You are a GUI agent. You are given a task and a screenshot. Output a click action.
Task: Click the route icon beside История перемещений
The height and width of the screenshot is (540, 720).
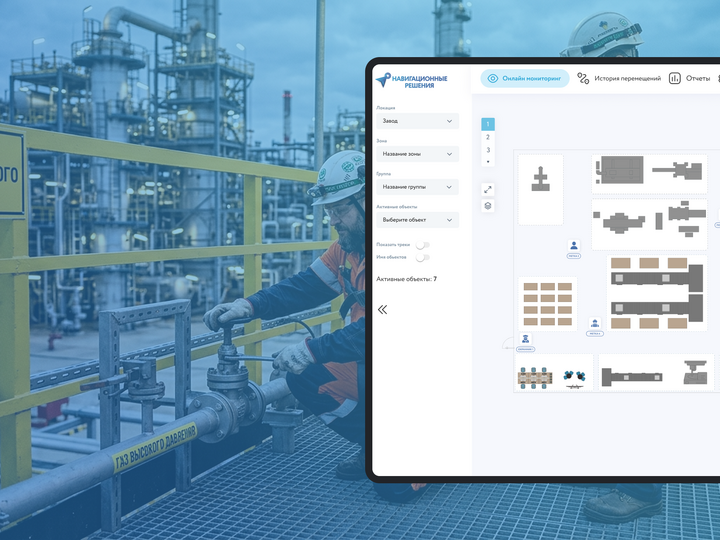pyautogui.click(x=583, y=78)
